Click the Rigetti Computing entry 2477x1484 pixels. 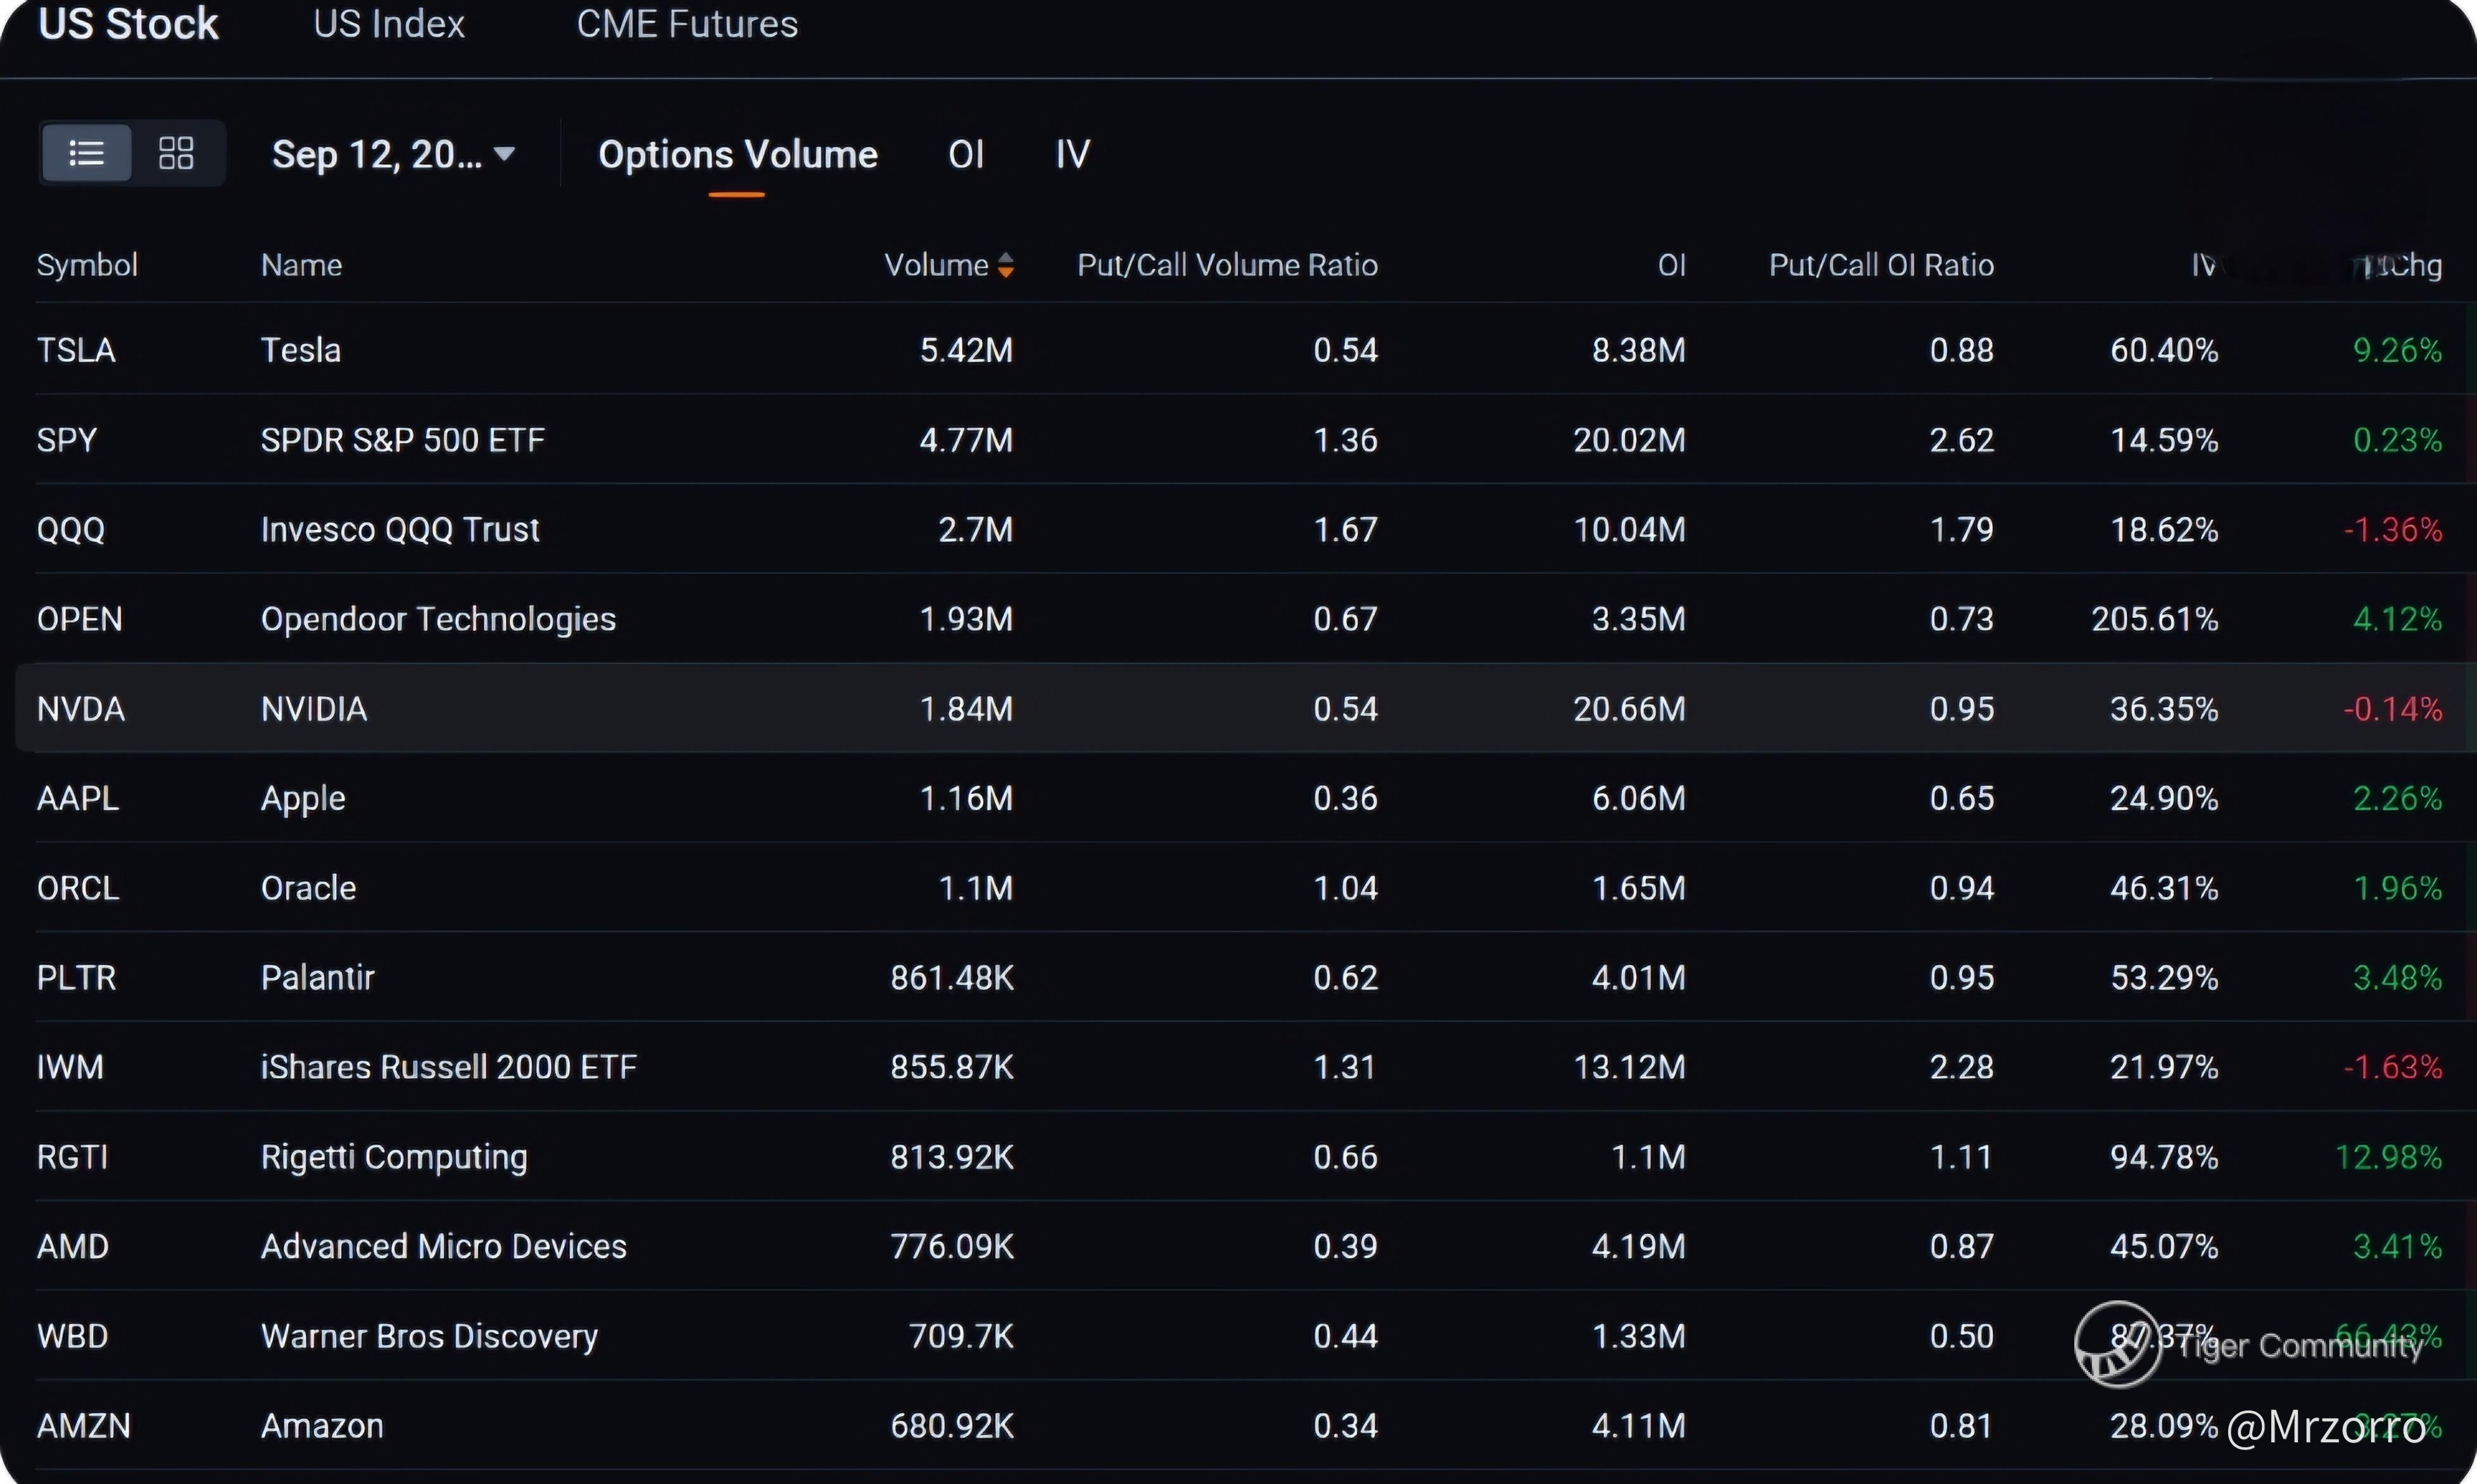[x=394, y=1157]
